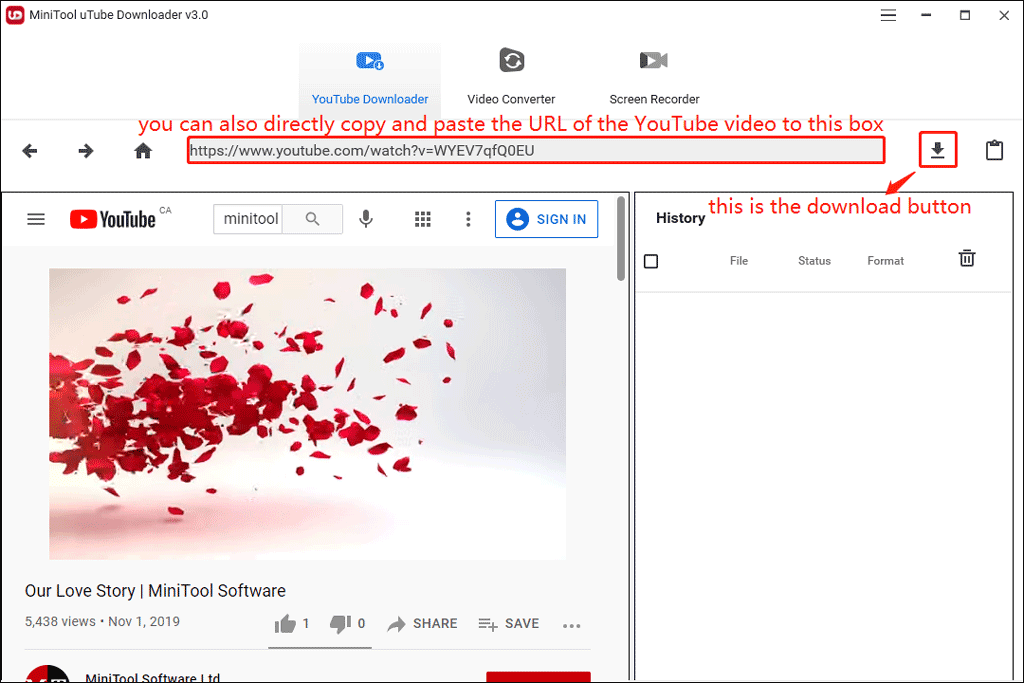The image size is (1024, 683).
Task: Click the download button beside the URL box
Action: [x=937, y=149]
